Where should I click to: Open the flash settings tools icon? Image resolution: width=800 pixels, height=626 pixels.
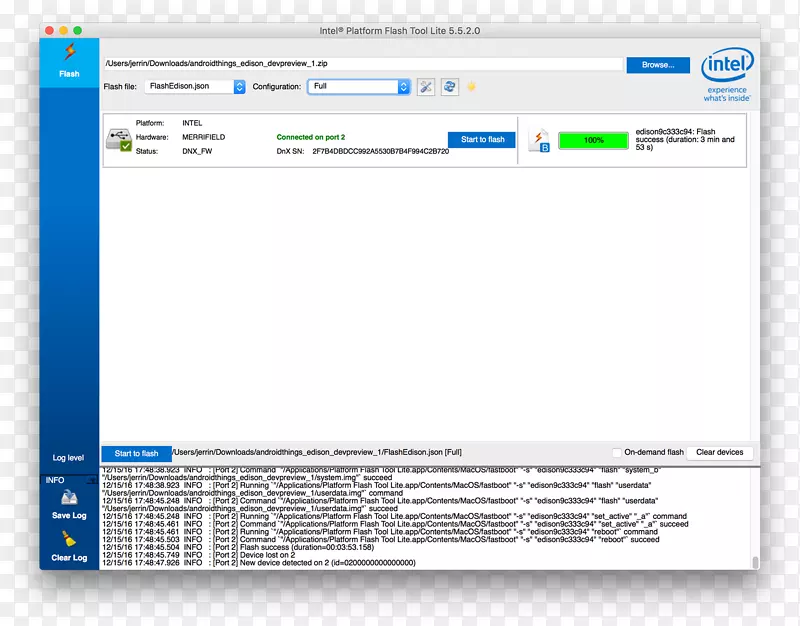tap(426, 87)
